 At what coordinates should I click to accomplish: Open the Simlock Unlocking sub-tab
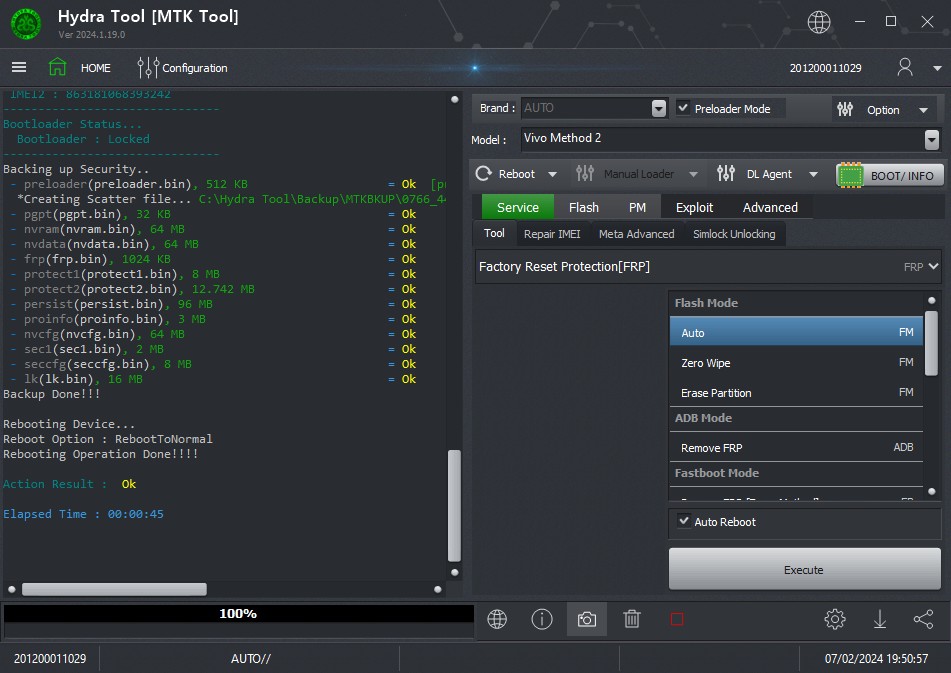click(734, 234)
